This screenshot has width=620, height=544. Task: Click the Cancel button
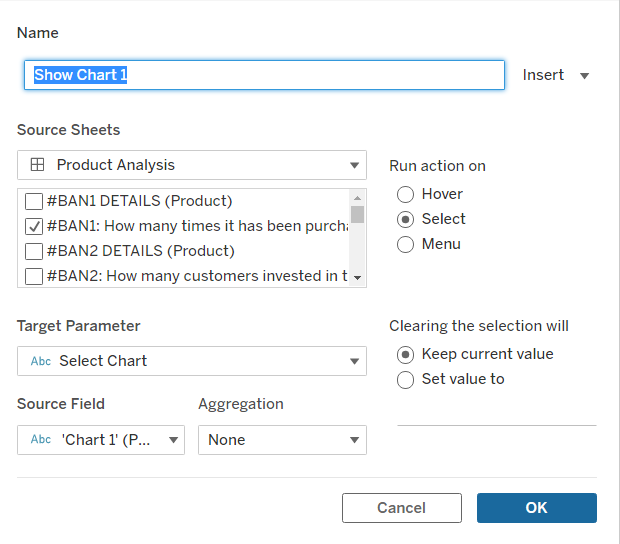pos(401,508)
